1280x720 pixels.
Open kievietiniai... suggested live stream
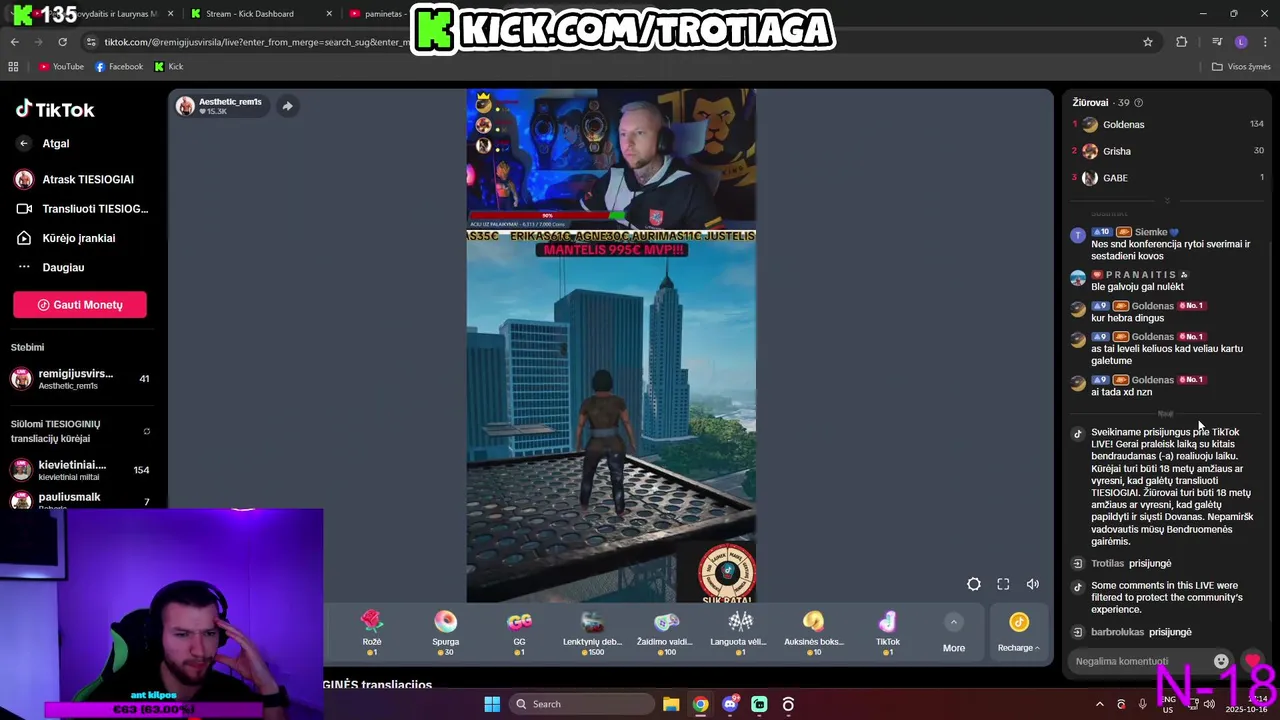click(80, 470)
